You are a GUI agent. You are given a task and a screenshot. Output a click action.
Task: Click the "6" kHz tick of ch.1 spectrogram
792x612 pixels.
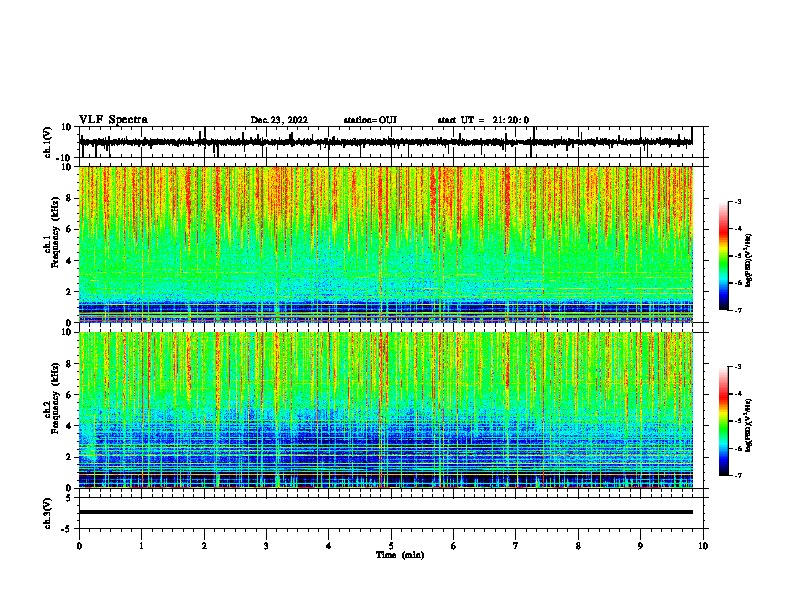[70, 229]
